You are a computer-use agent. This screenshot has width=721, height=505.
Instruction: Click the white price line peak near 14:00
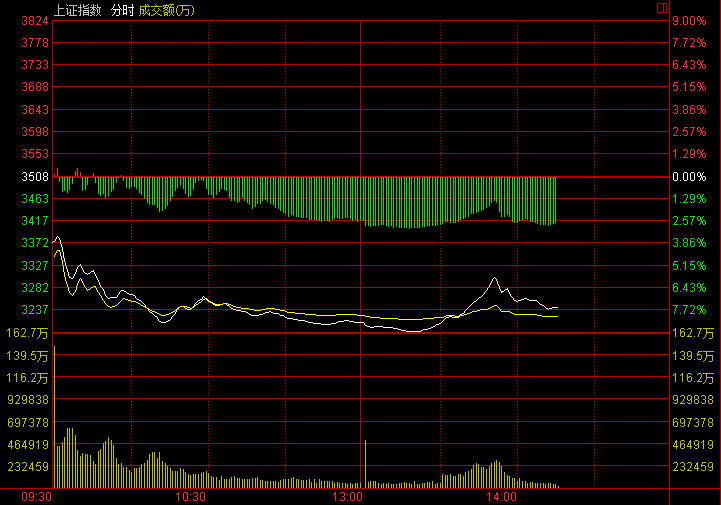point(494,278)
